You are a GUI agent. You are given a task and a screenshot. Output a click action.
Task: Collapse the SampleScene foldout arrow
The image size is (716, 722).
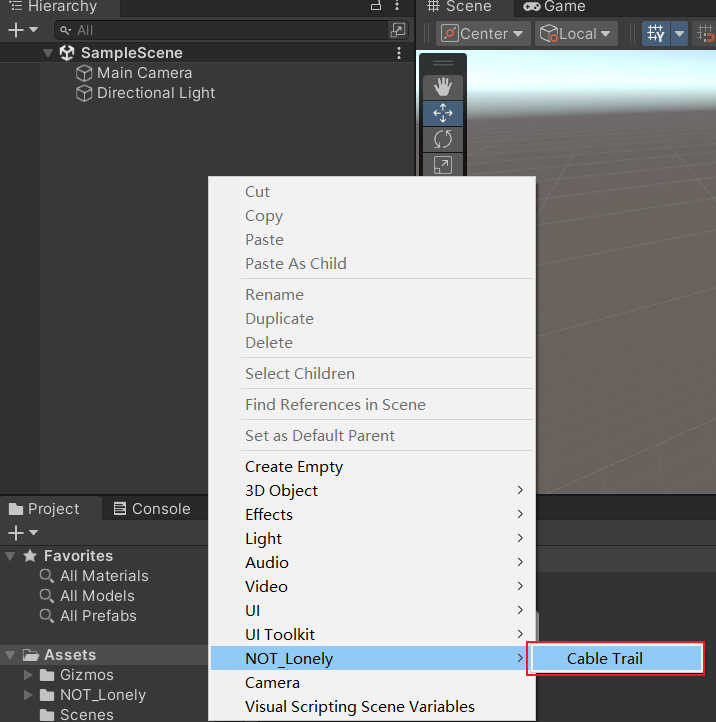coord(48,53)
